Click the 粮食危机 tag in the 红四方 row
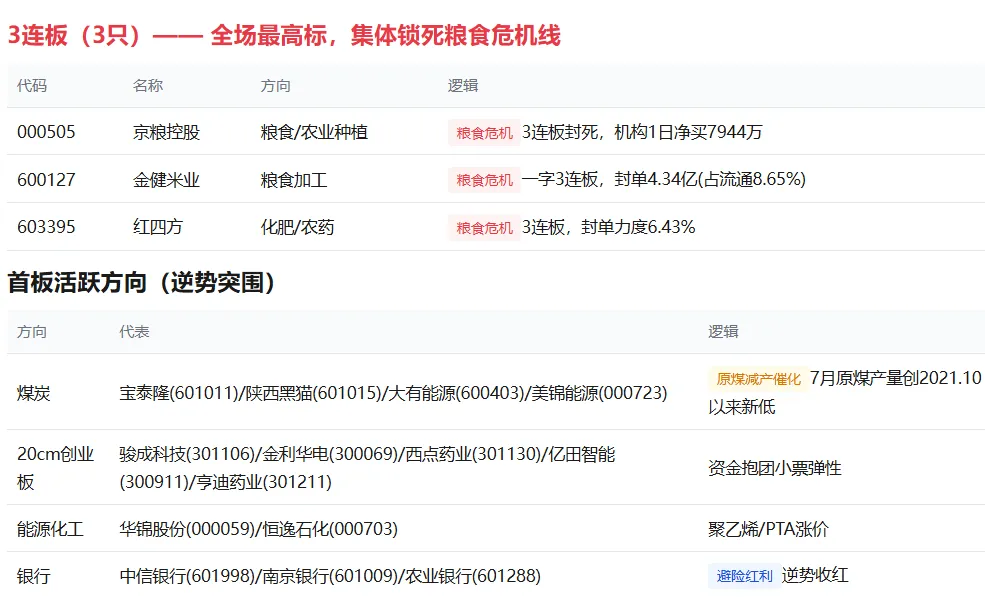Viewport: 985px width, 597px height. (x=484, y=227)
